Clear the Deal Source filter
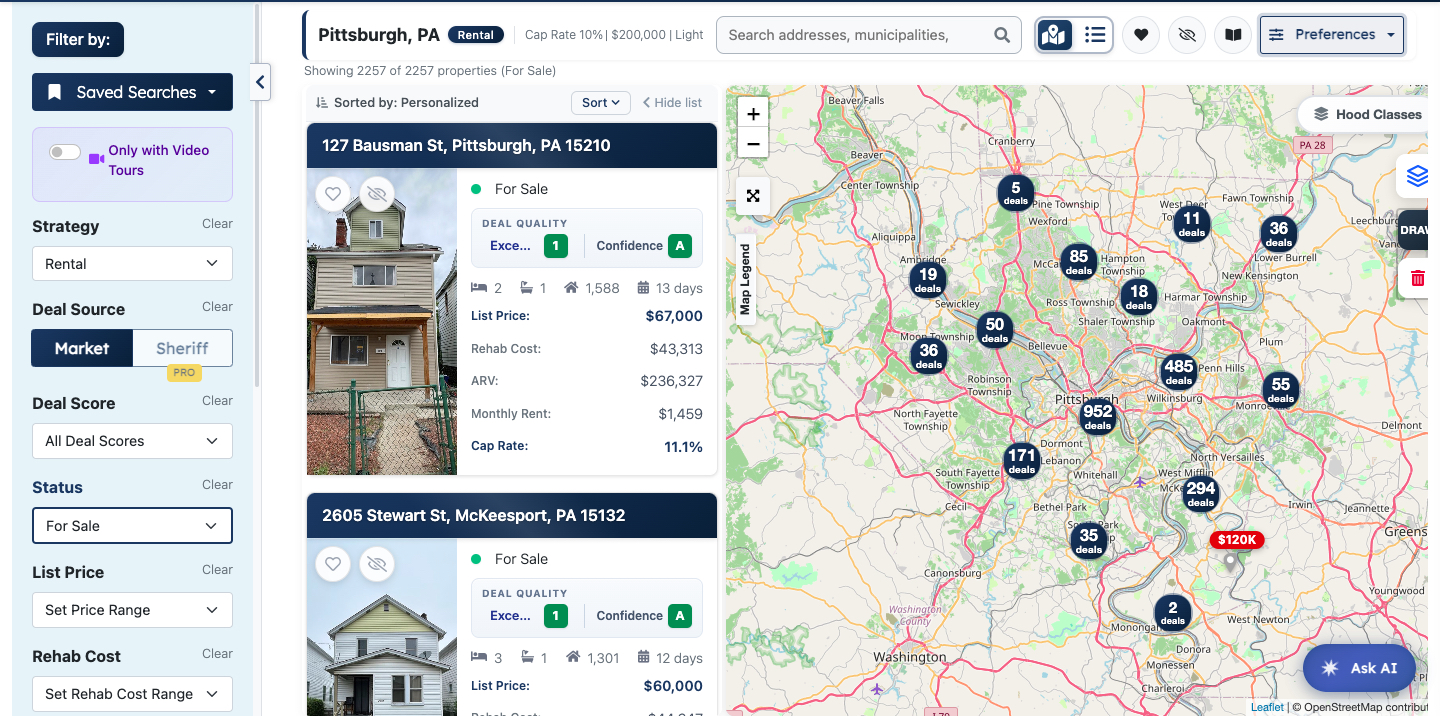Viewport: 1440px width, 716px height. coord(217,307)
